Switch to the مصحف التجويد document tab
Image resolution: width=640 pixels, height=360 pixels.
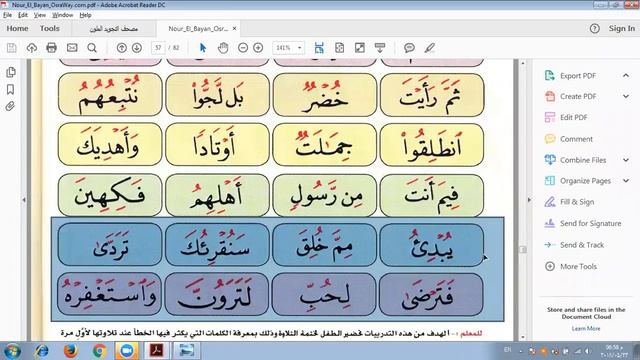pyautogui.click(x=113, y=29)
